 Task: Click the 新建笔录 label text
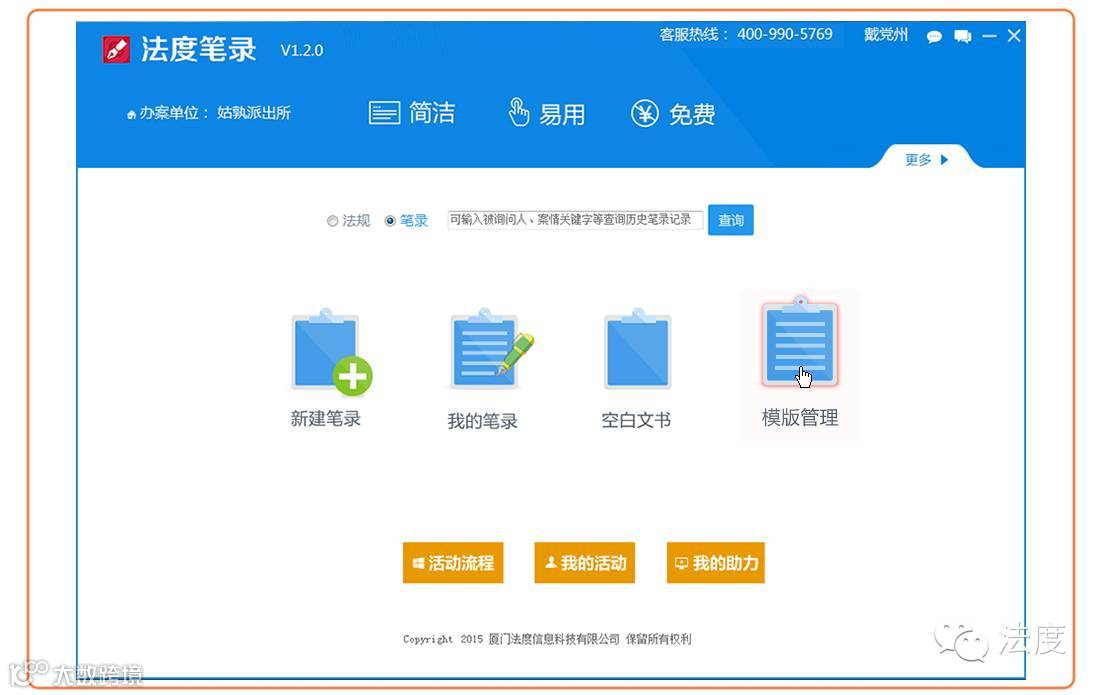pyautogui.click(x=326, y=419)
